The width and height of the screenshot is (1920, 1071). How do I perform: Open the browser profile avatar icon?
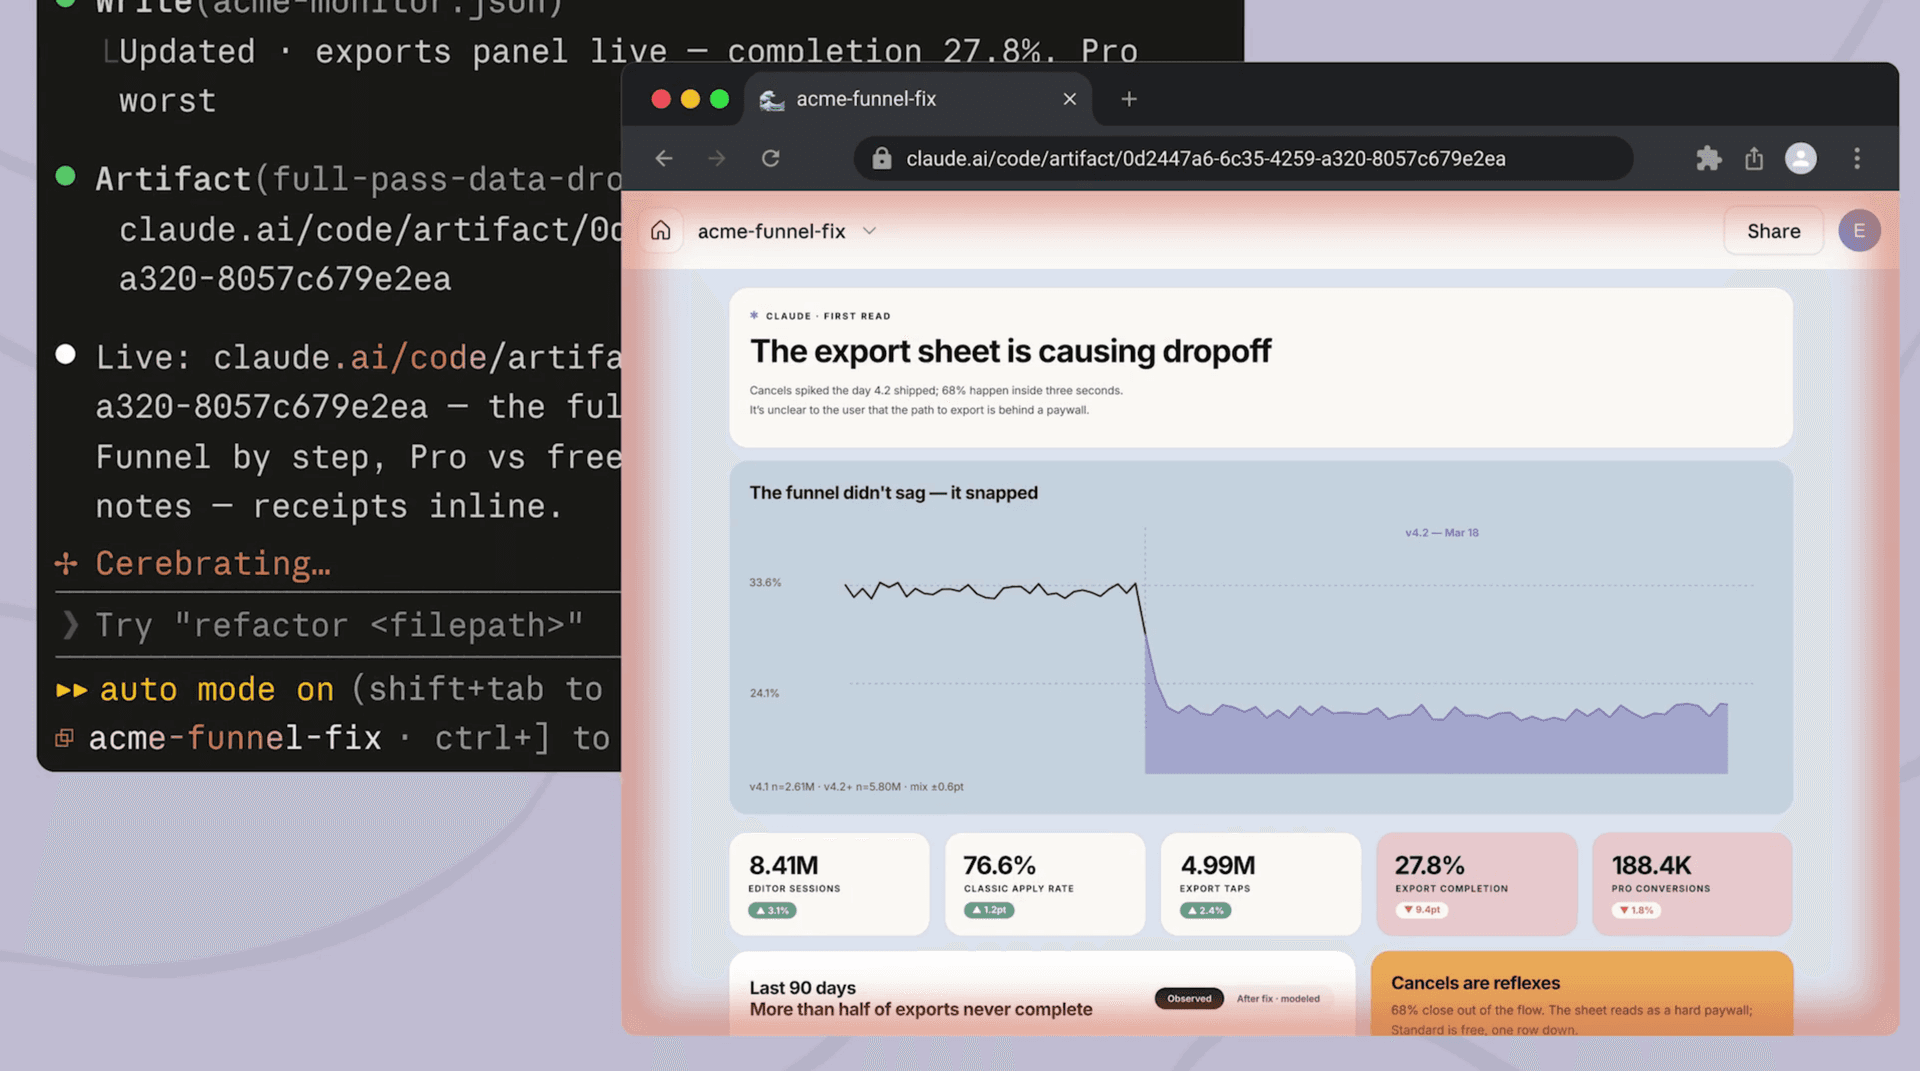click(x=1801, y=158)
